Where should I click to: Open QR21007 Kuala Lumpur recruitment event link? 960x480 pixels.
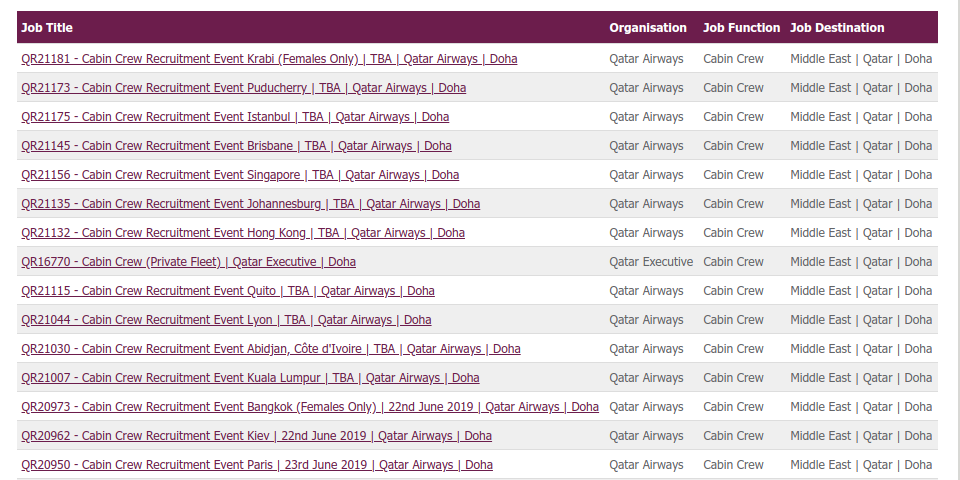click(x=250, y=378)
